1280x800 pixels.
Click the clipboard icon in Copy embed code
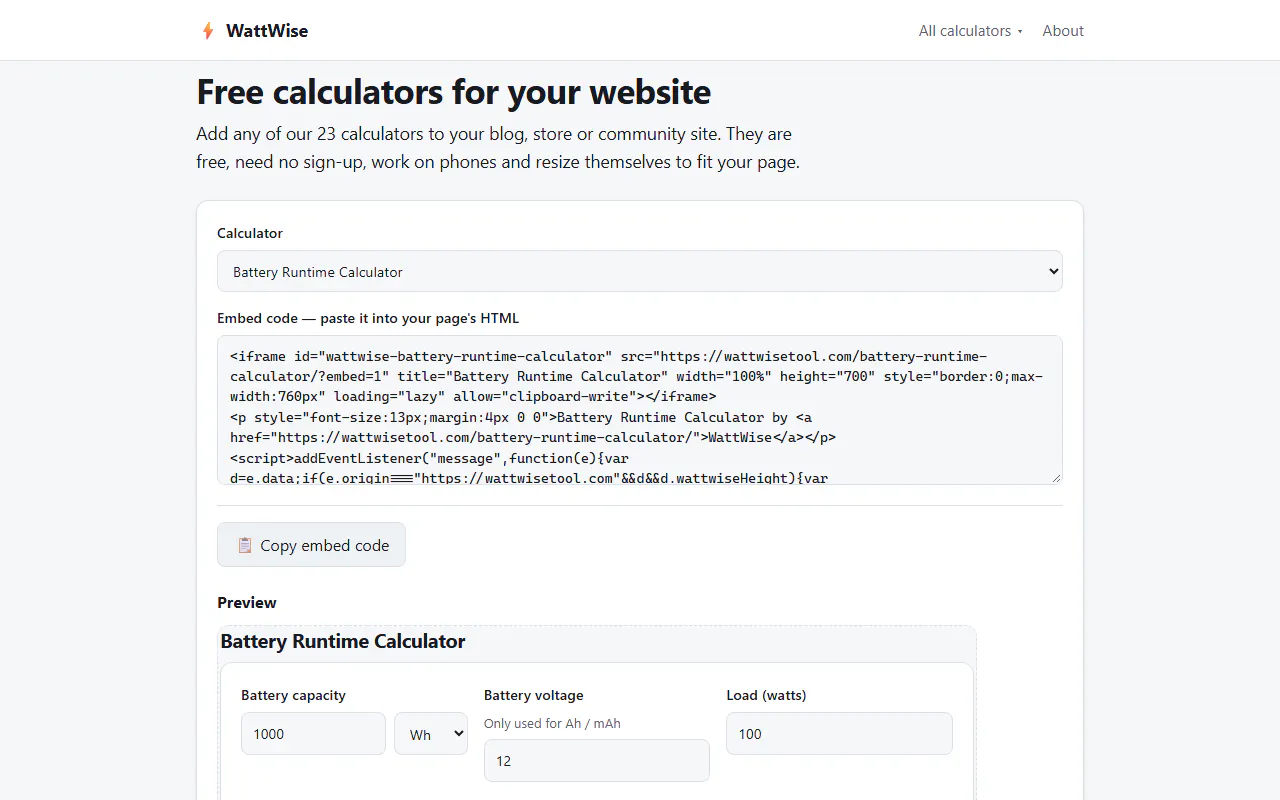[244, 545]
